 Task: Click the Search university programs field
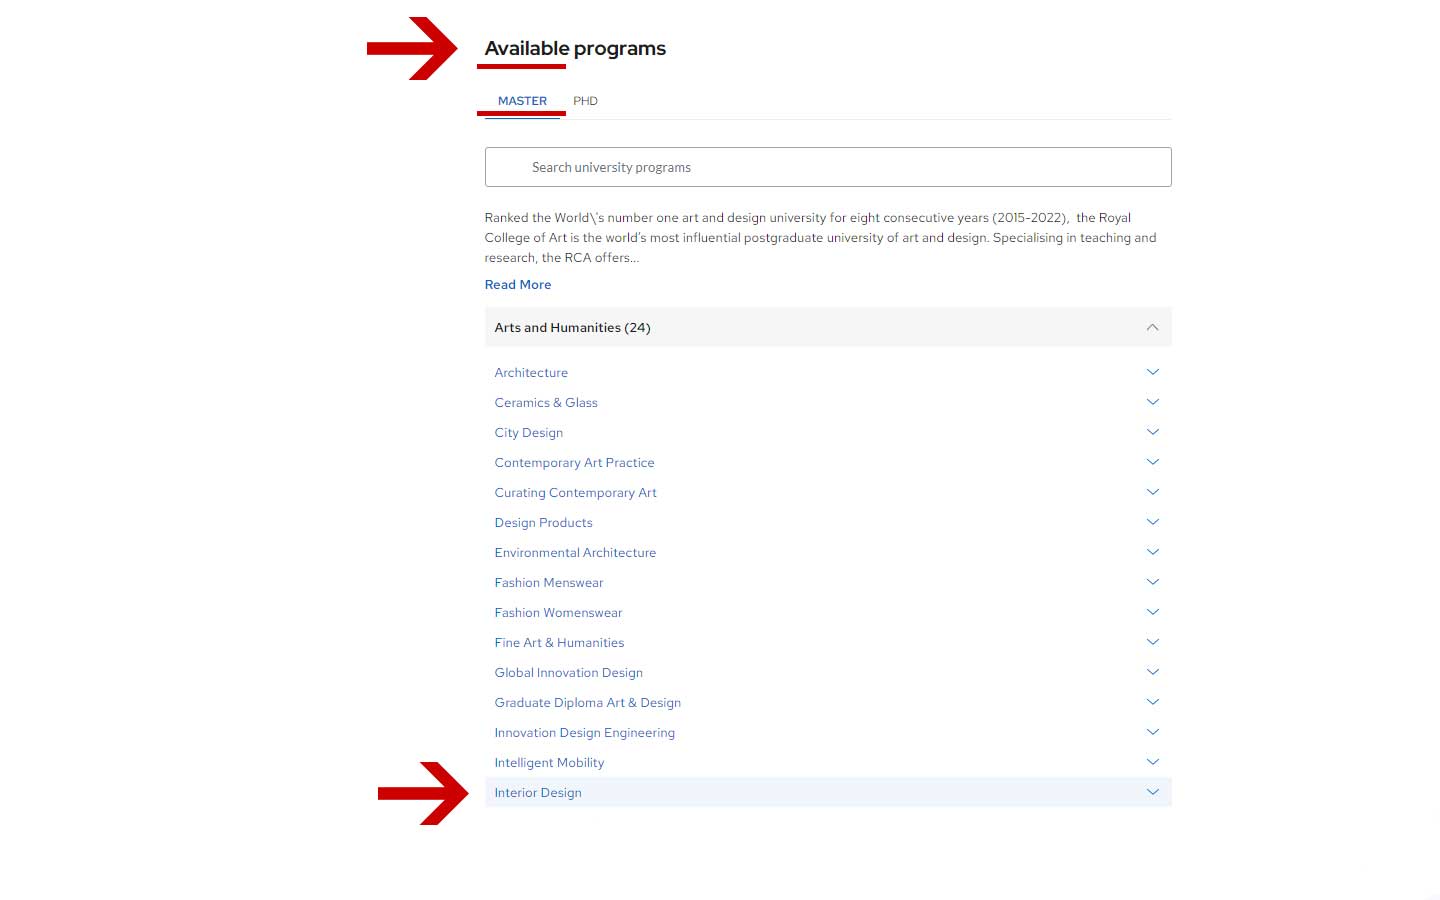click(x=828, y=167)
